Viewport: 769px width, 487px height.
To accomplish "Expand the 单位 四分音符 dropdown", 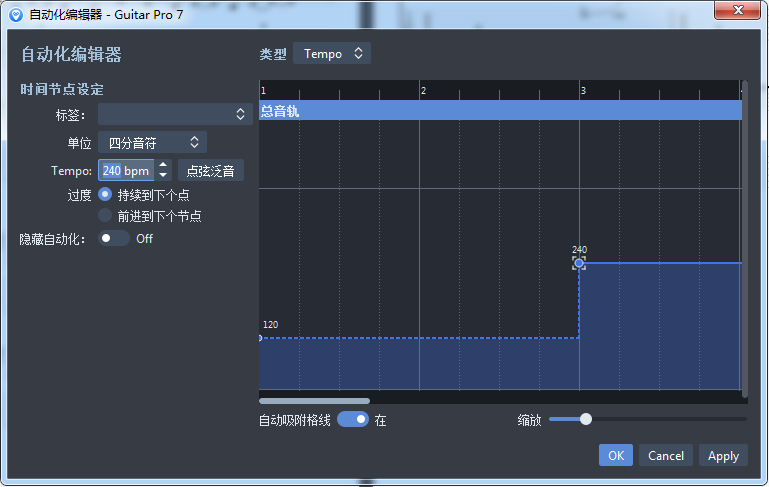I will point(152,143).
